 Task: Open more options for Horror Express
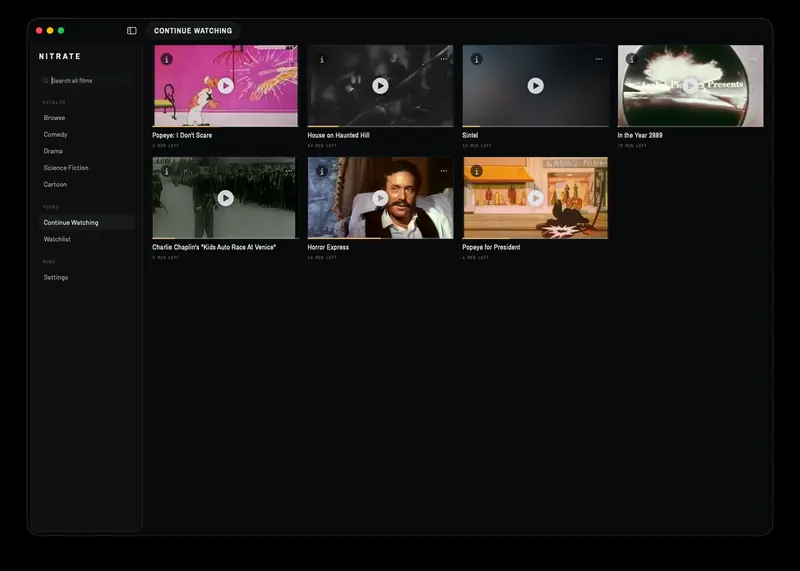[444, 171]
